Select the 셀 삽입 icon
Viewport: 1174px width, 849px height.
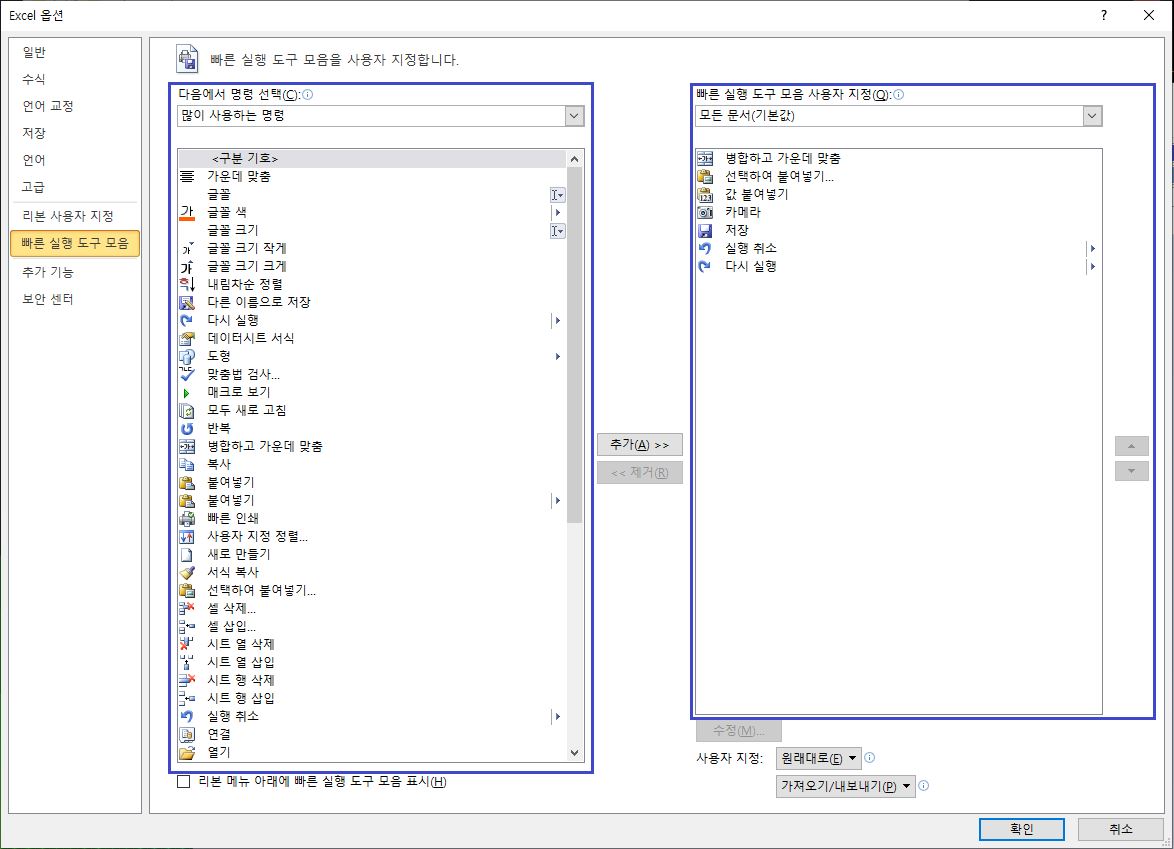point(187,626)
